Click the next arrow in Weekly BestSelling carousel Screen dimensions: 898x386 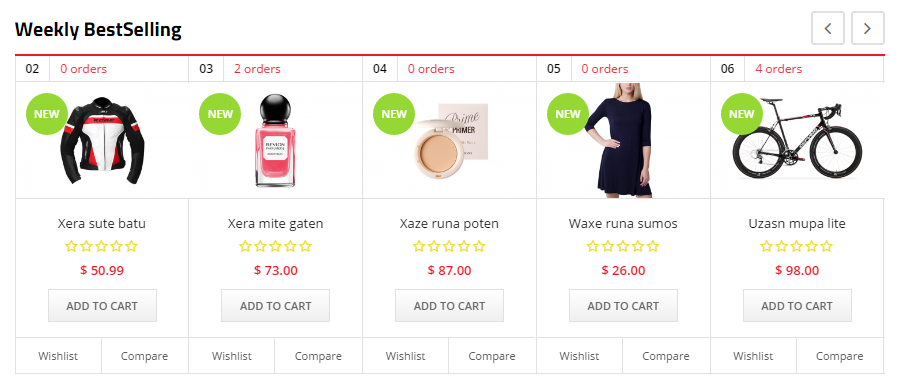(x=868, y=28)
